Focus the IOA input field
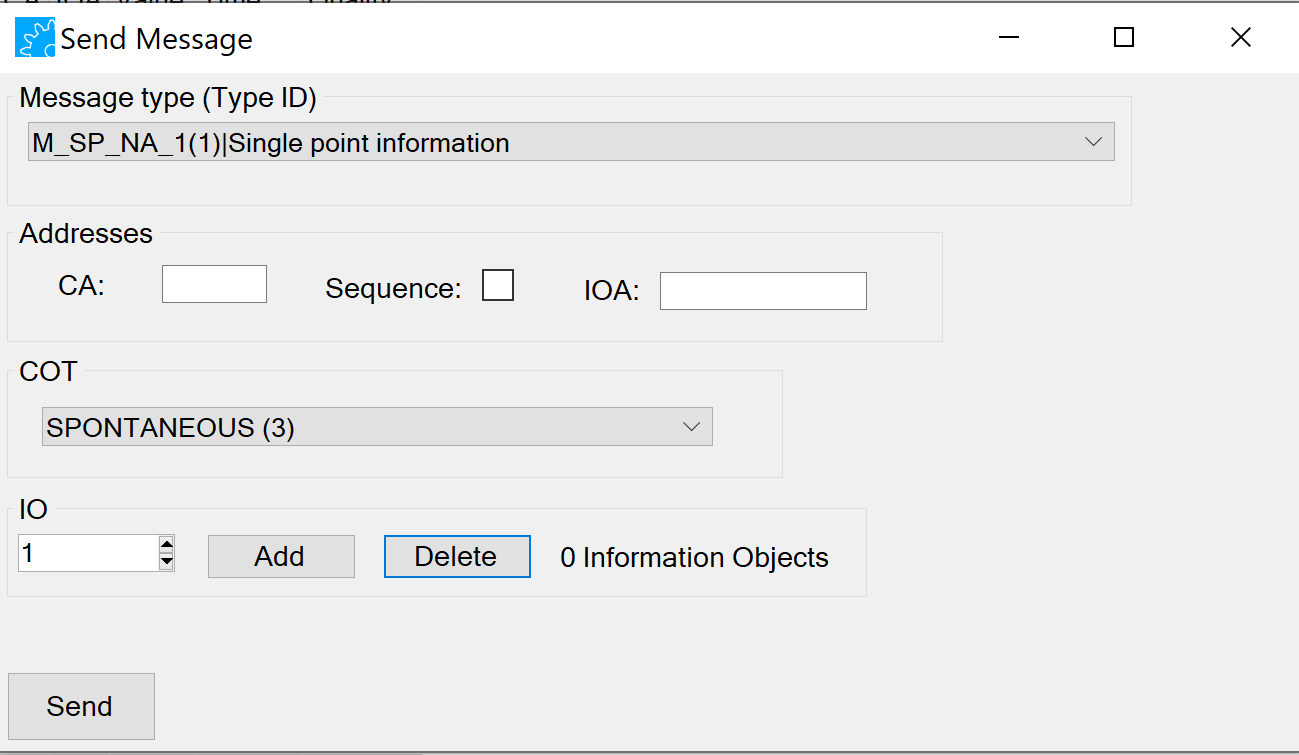Viewport: 1299px width, 755px height. click(763, 291)
